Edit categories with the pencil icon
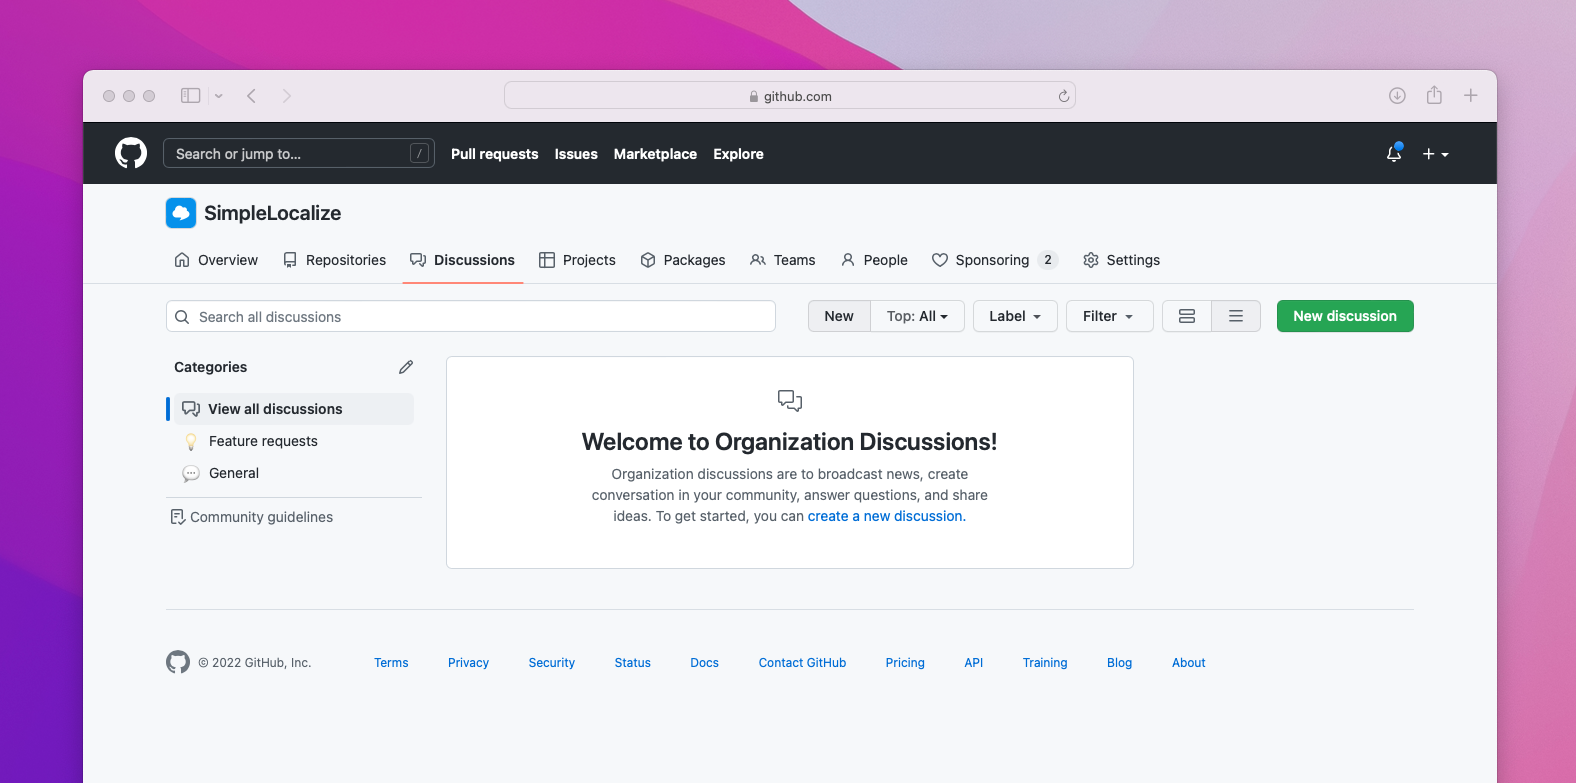The width and height of the screenshot is (1576, 783). click(x=406, y=367)
